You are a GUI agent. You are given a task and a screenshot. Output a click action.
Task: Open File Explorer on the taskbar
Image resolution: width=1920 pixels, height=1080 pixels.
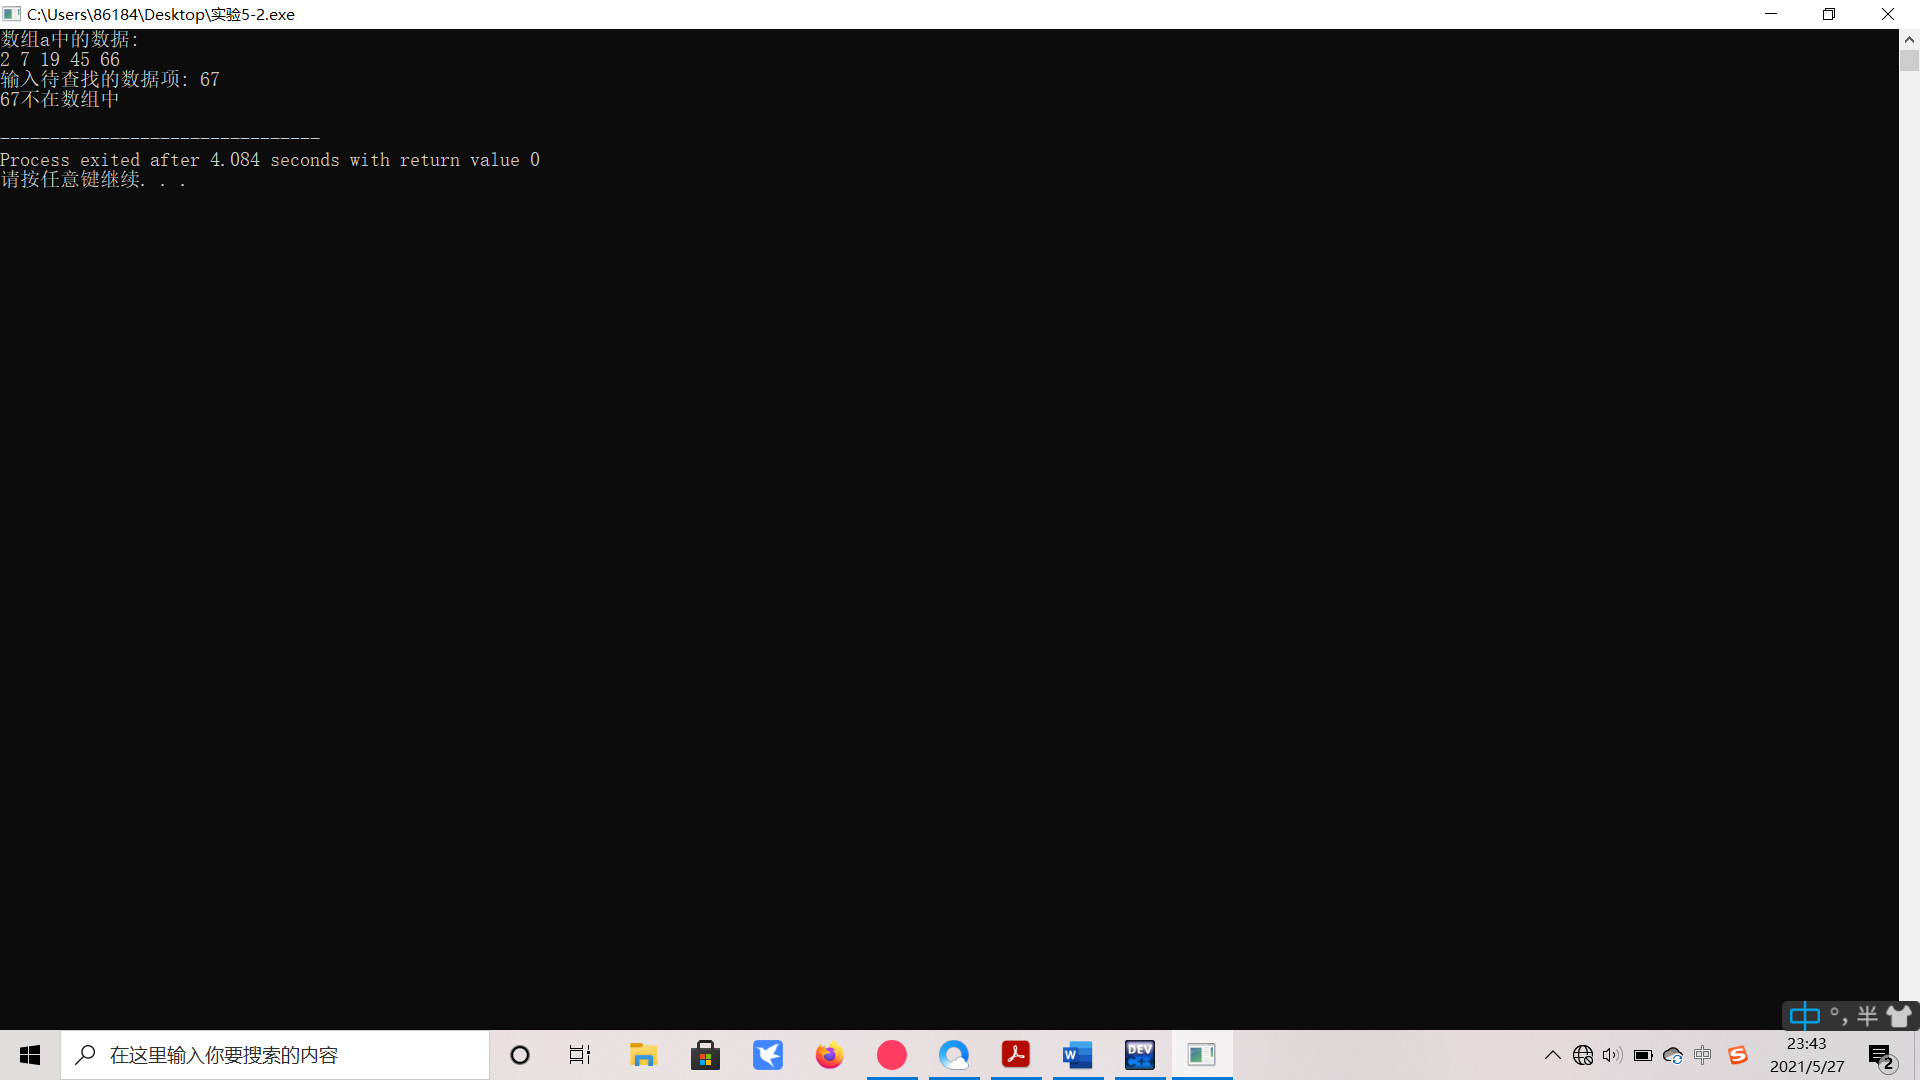coord(643,1055)
